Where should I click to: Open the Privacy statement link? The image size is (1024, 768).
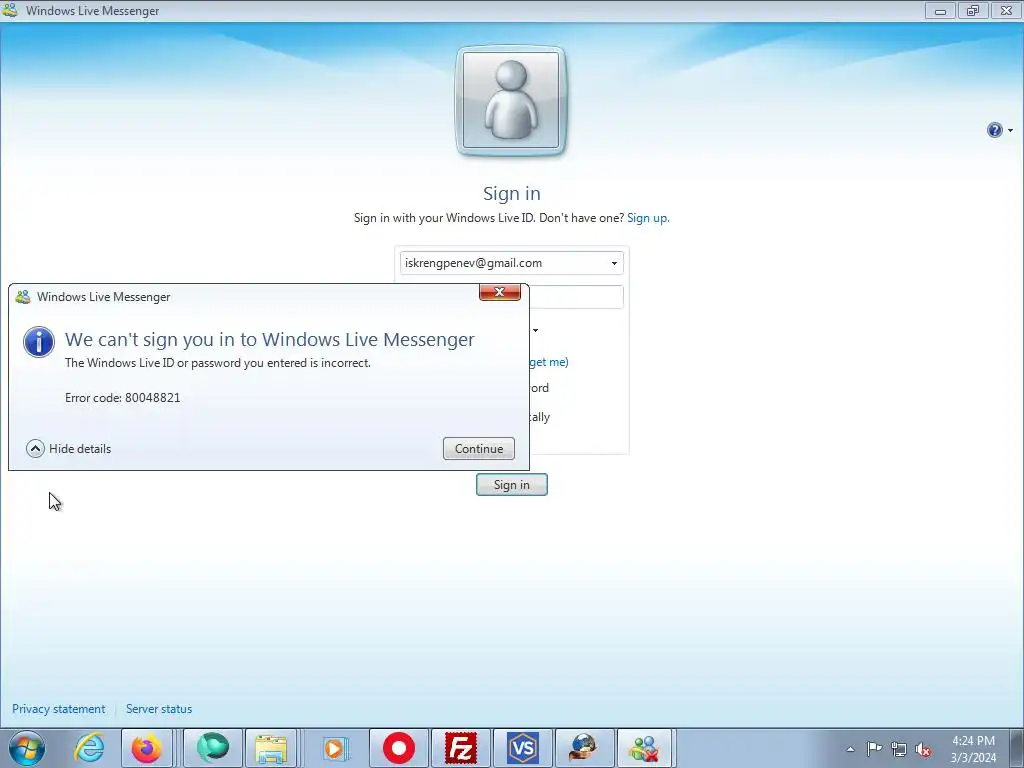[x=58, y=709]
